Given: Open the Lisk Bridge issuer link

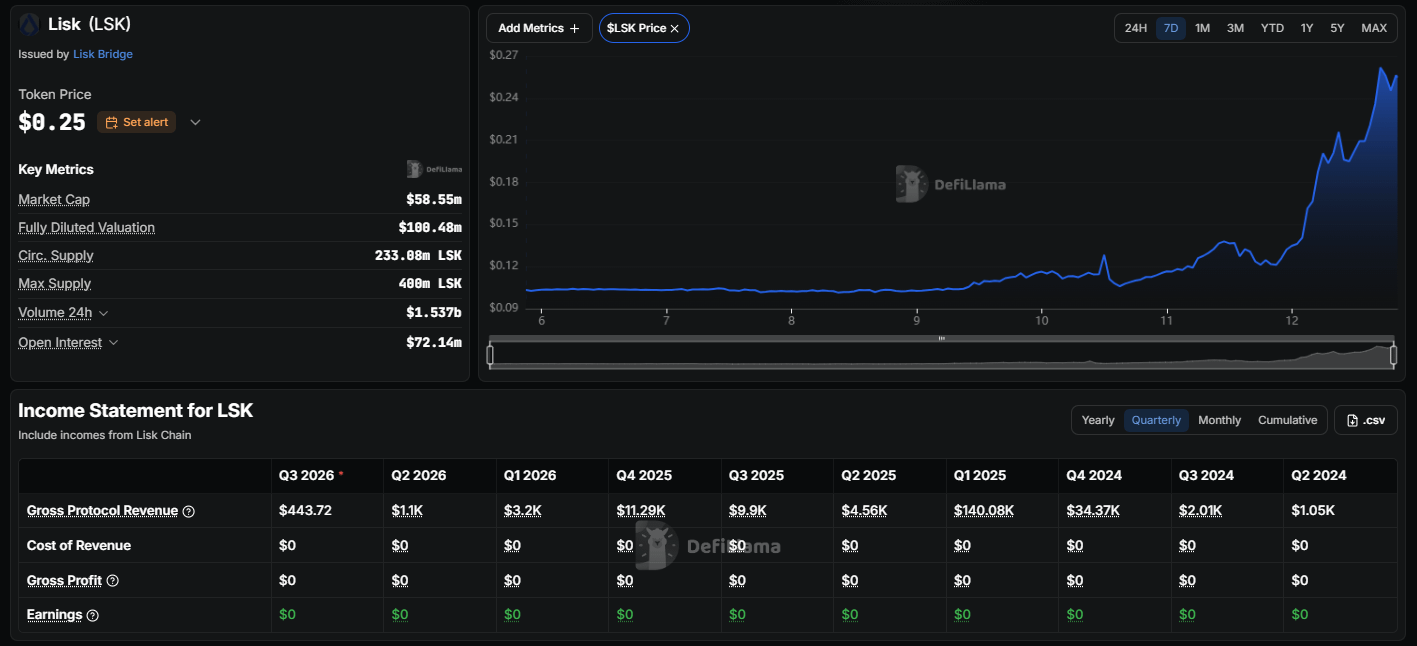Looking at the screenshot, I should click(103, 54).
